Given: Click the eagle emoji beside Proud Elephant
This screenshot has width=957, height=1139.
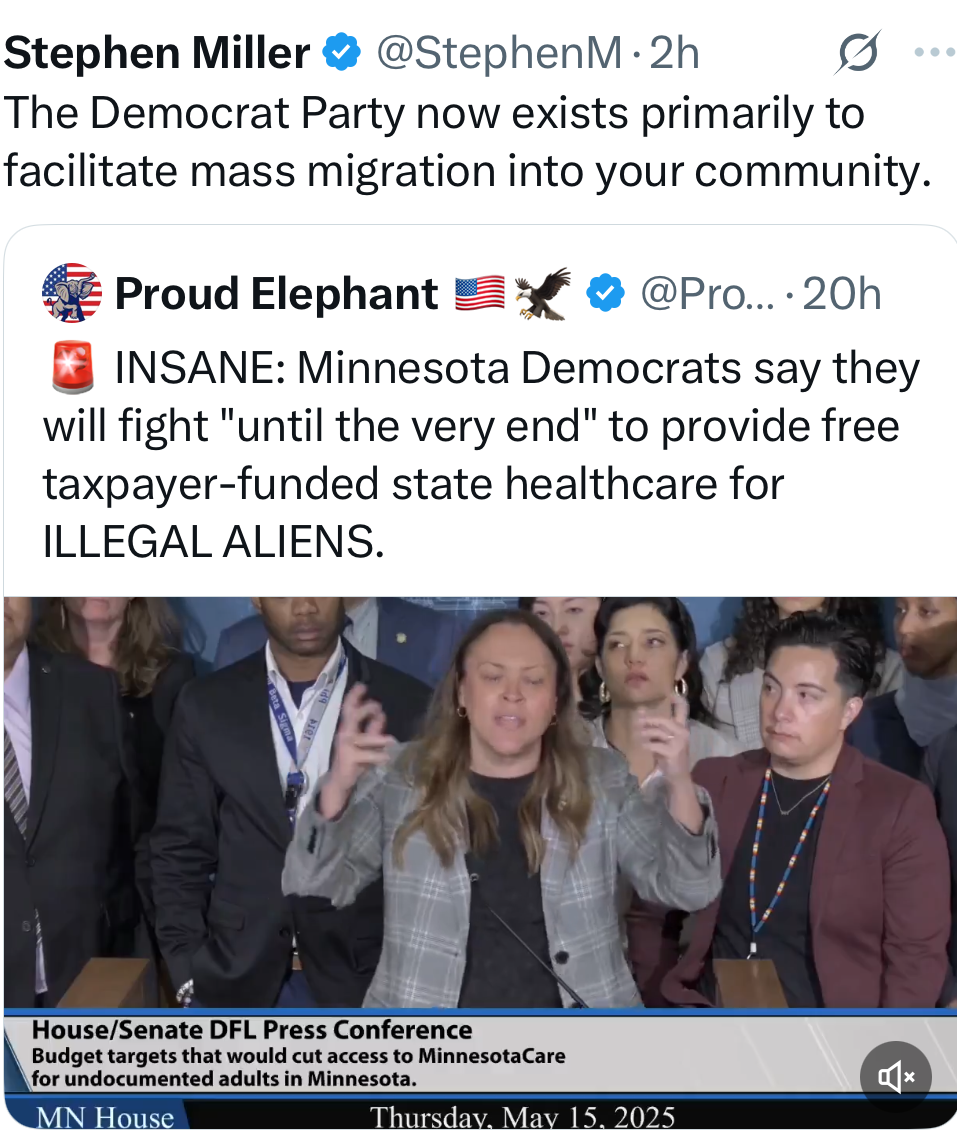Looking at the screenshot, I should [x=543, y=293].
